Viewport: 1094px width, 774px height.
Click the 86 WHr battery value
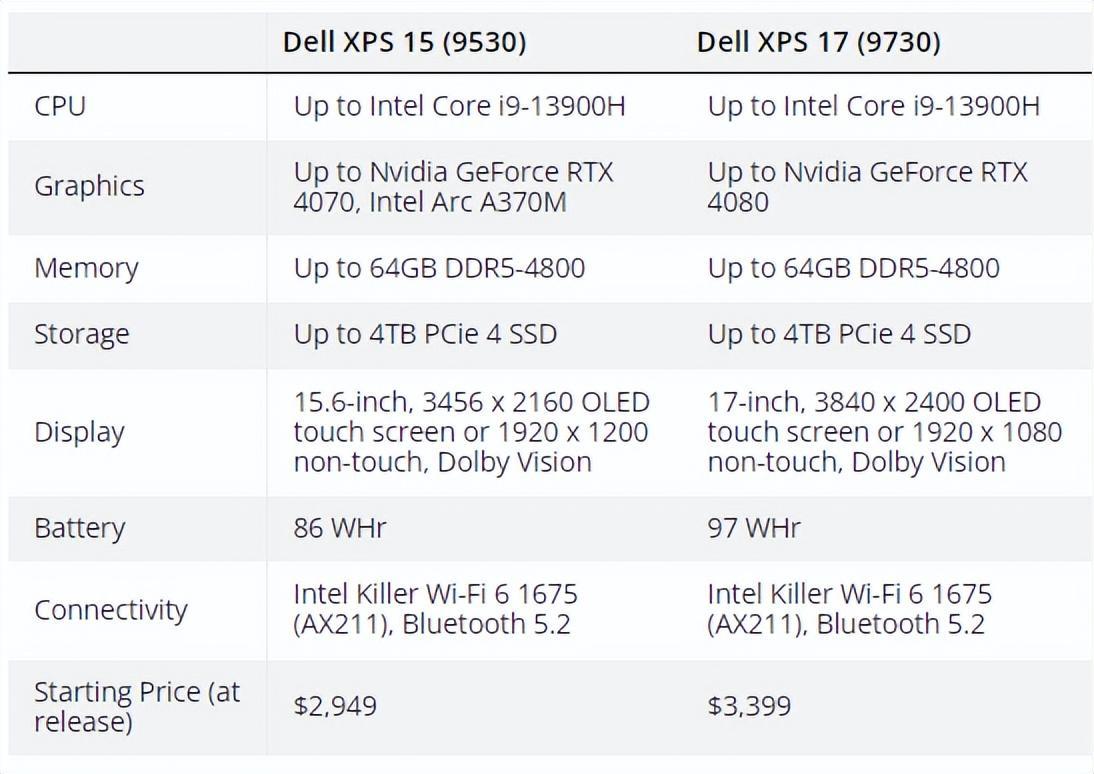pyautogui.click(x=340, y=528)
